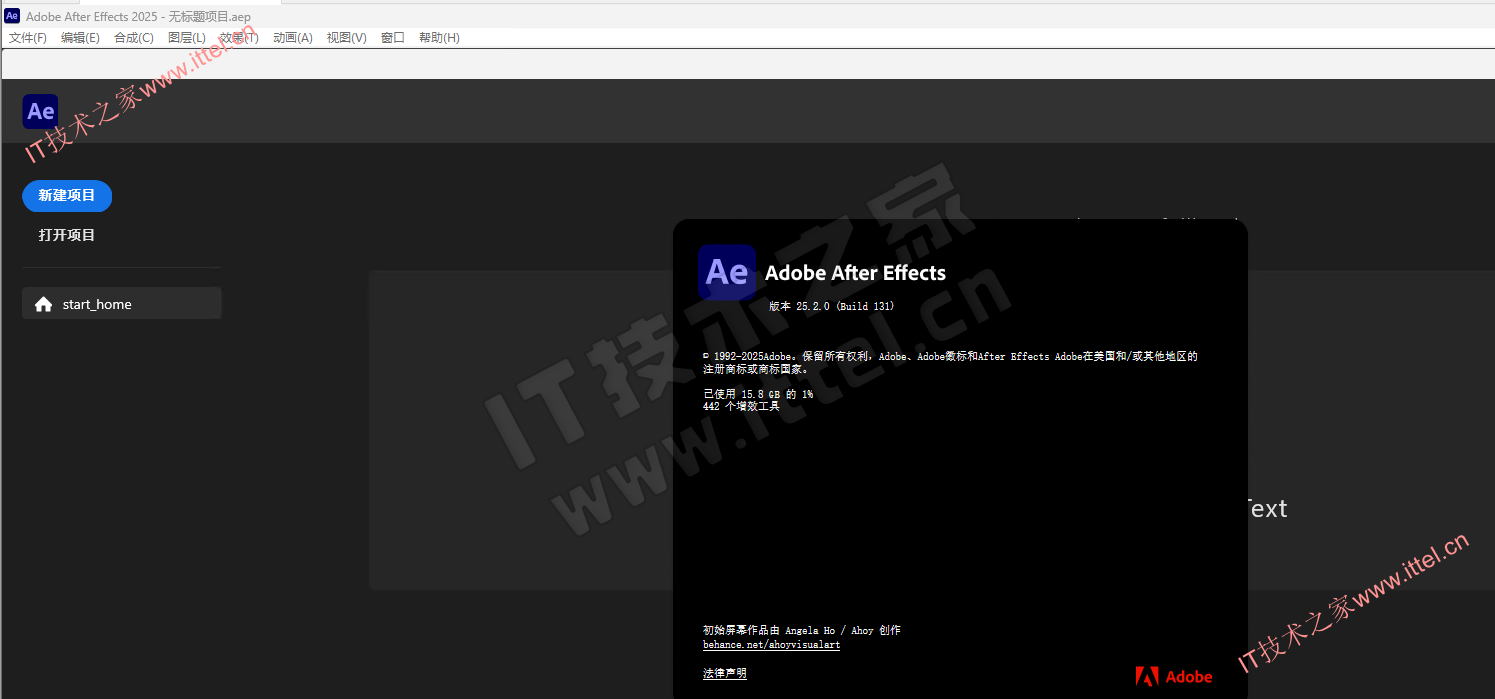Click the Ae app icon in the title bar

pos(12,16)
